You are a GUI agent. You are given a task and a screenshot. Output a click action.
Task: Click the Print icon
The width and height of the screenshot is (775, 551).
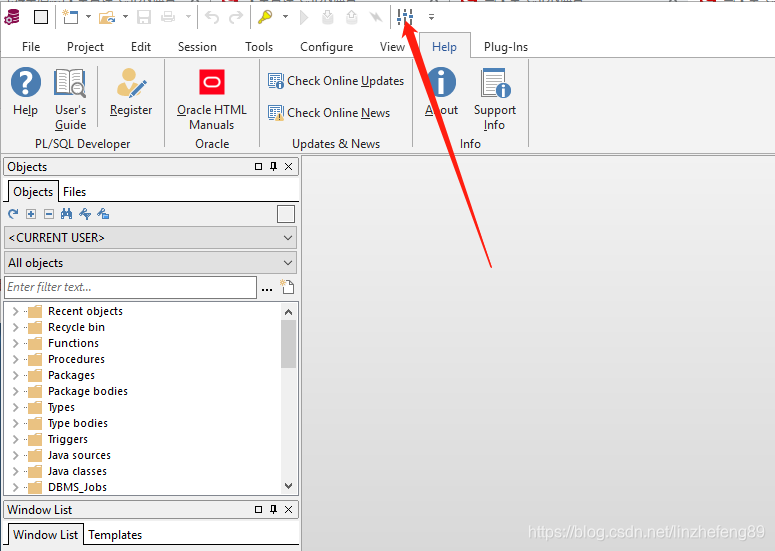168,17
